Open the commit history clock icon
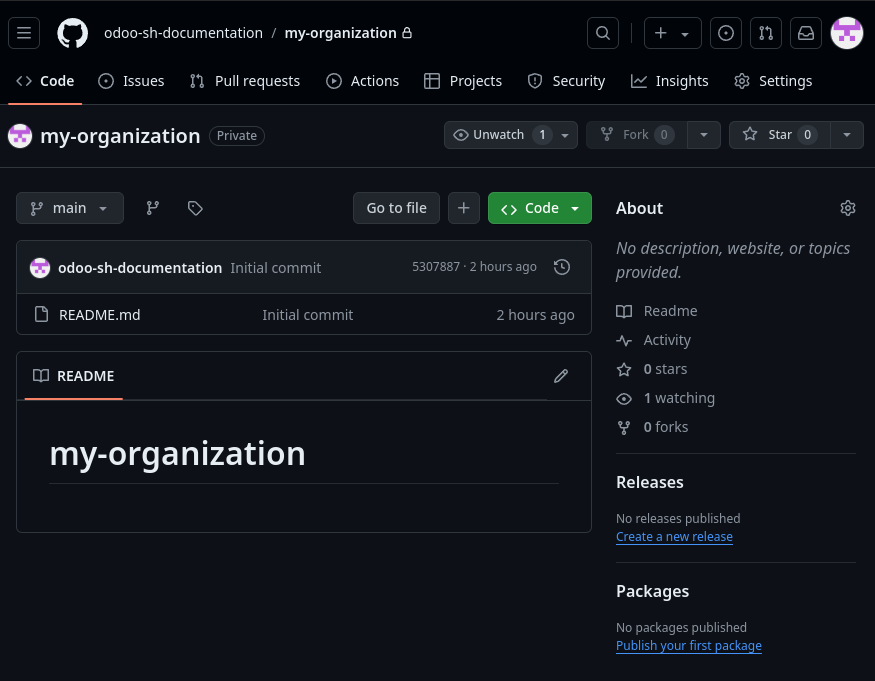Image resolution: width=875 pixels, height=681 pixels. click(x=561, y=267)
